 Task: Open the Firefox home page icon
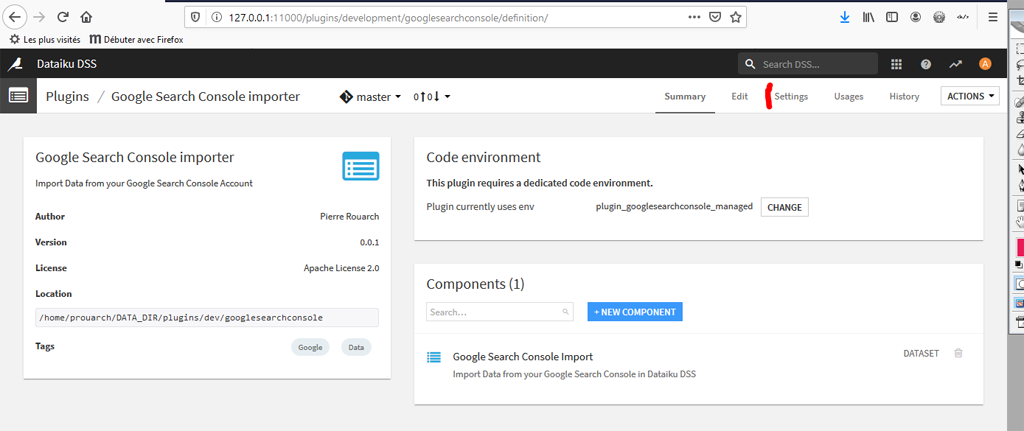(86, 18)
